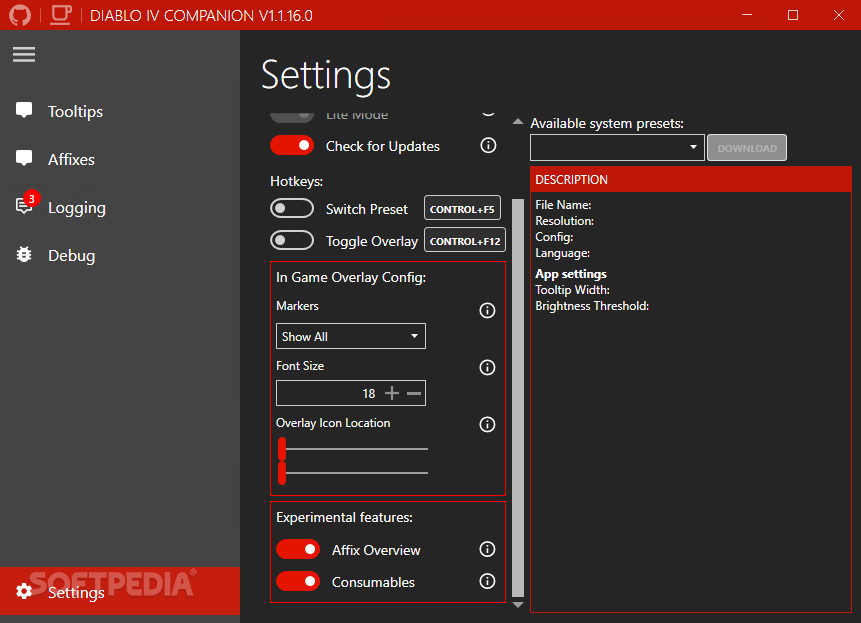Click the settings vertical scrollbar thumb
The width and height of the screenshot is (861, 623).
(518, 397)
